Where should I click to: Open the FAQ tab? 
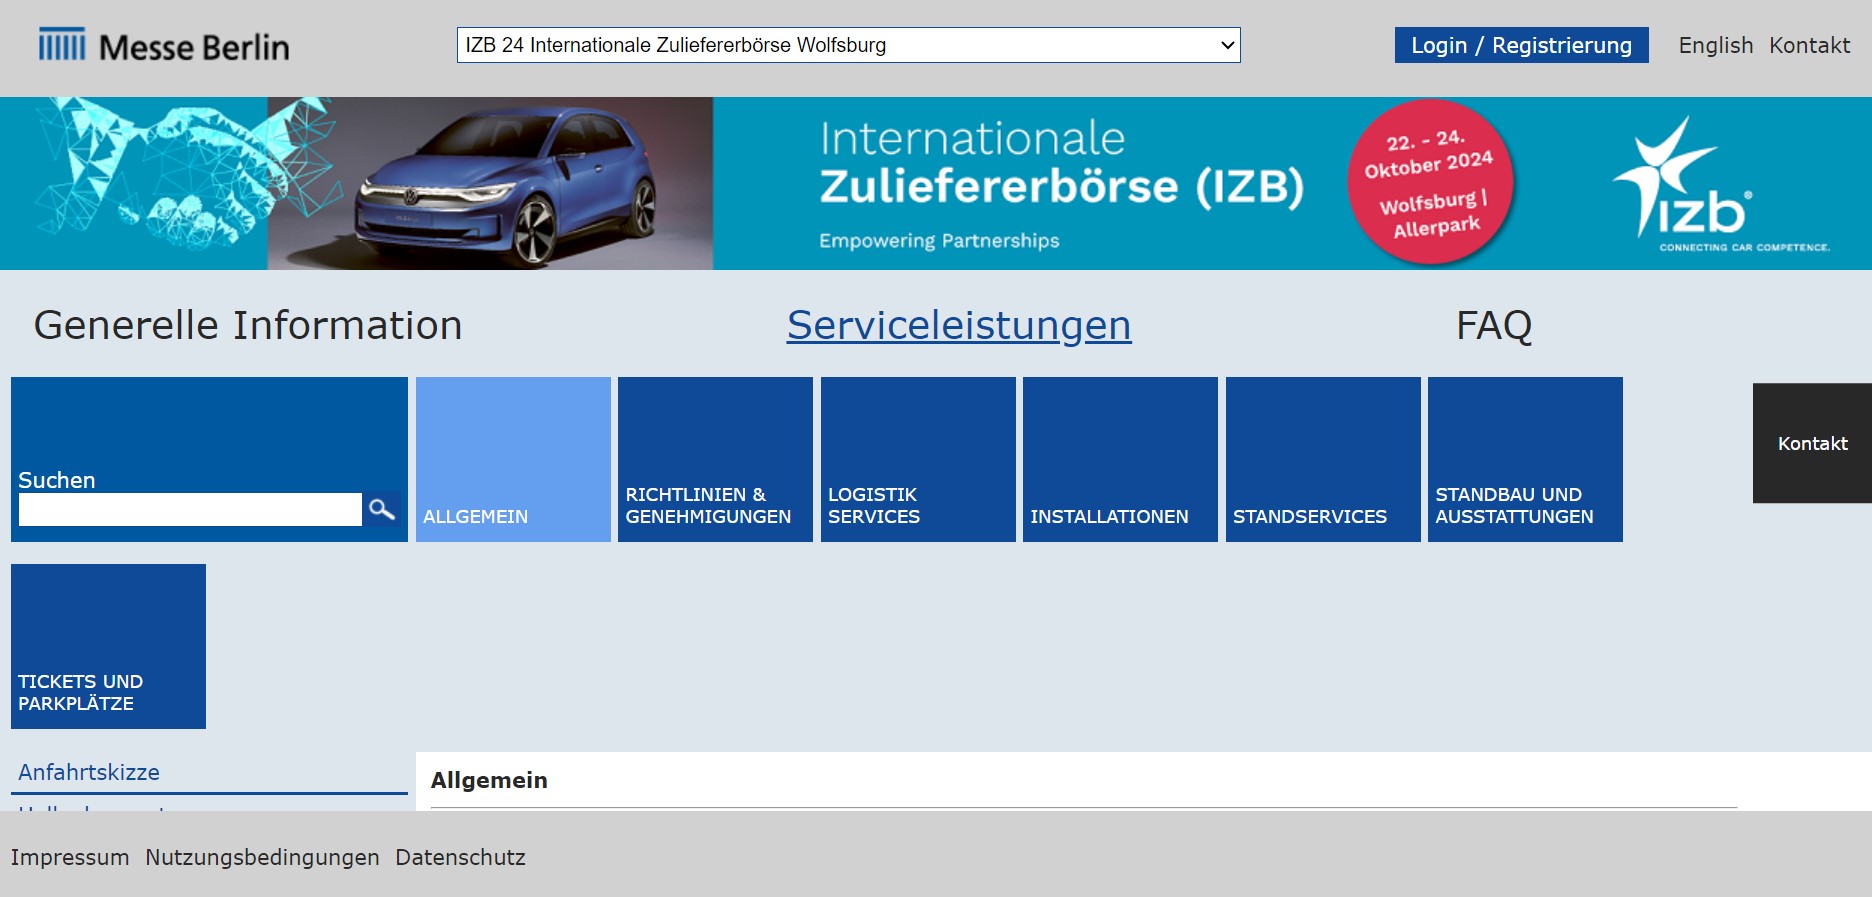point(1493,326)
